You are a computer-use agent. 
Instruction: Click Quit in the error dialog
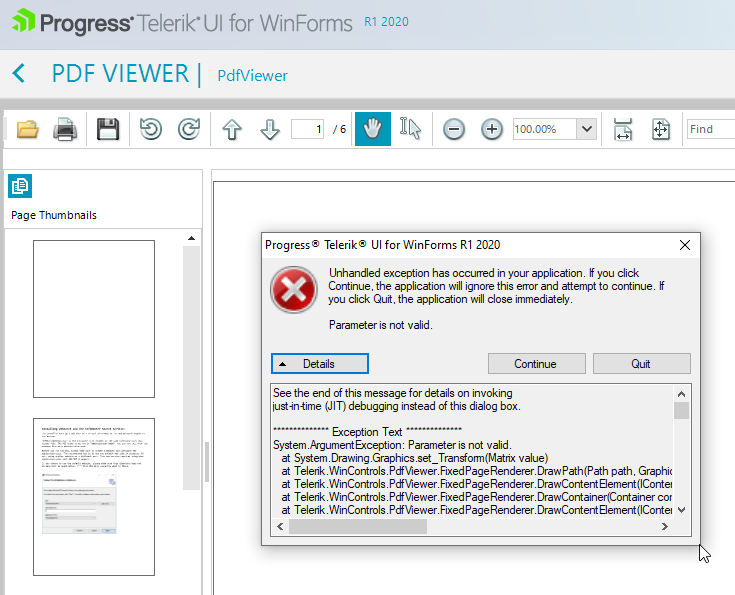[x=642, y=364]
